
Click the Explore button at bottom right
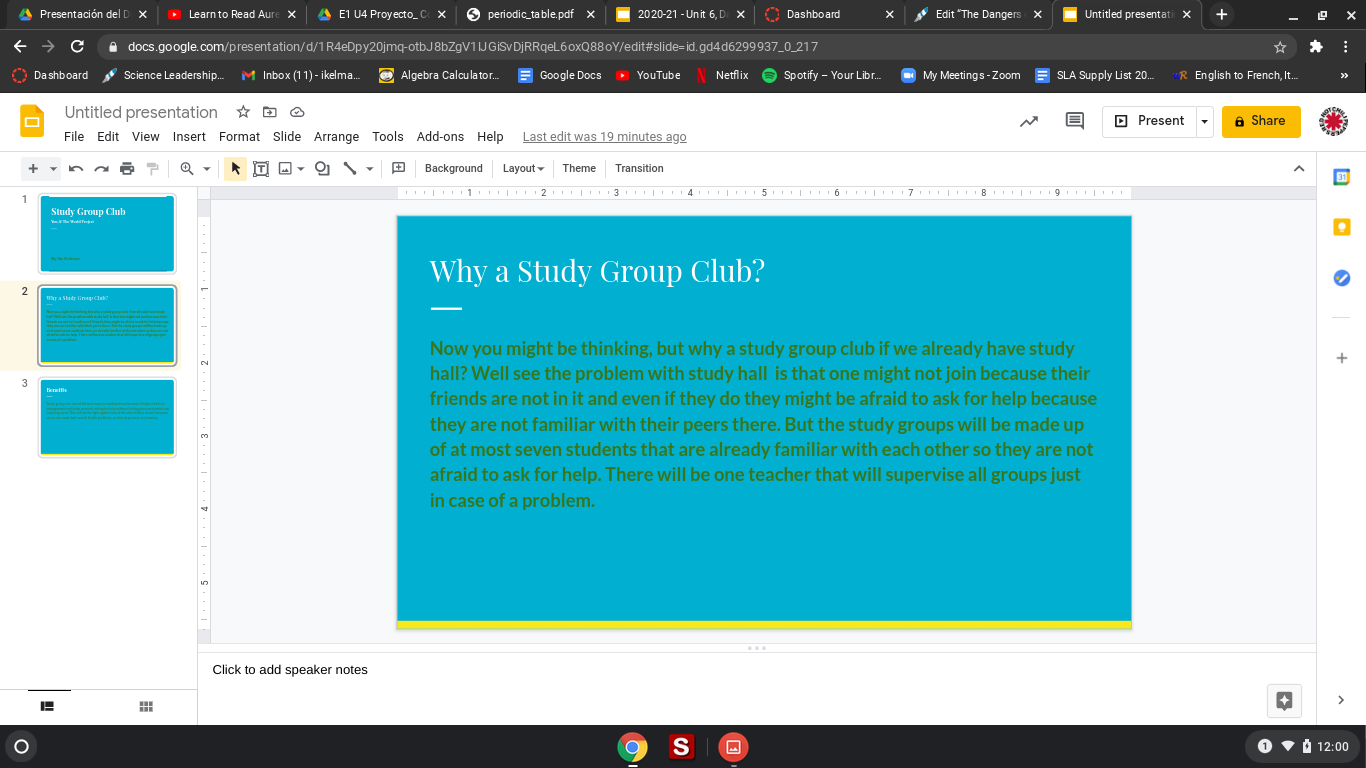1284,700
